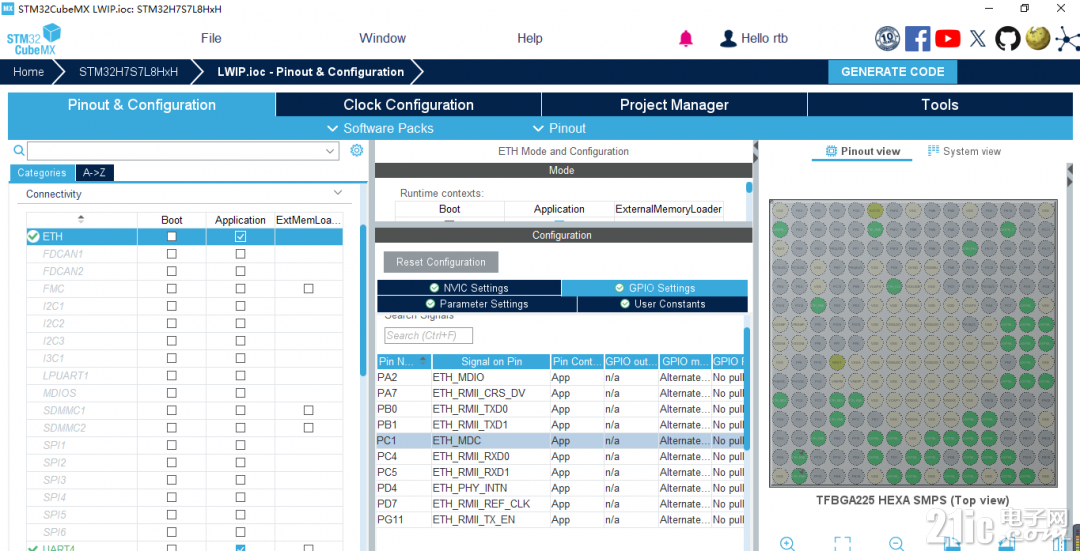Open the ST 10-year anniversary badge
The image size is (1080, 551).
(887, 39)
